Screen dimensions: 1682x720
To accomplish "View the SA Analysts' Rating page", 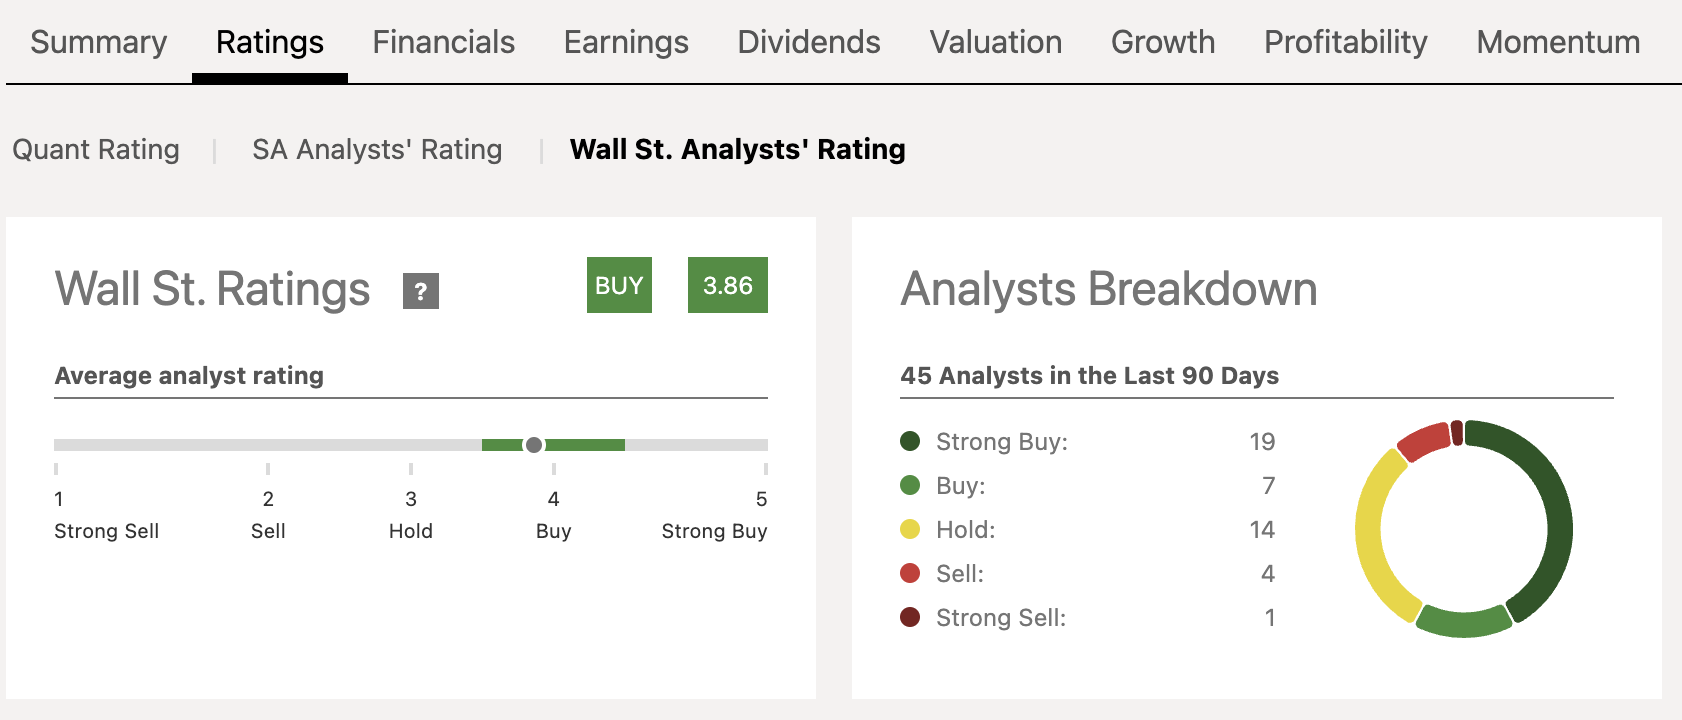I will (x=377, y=149).
